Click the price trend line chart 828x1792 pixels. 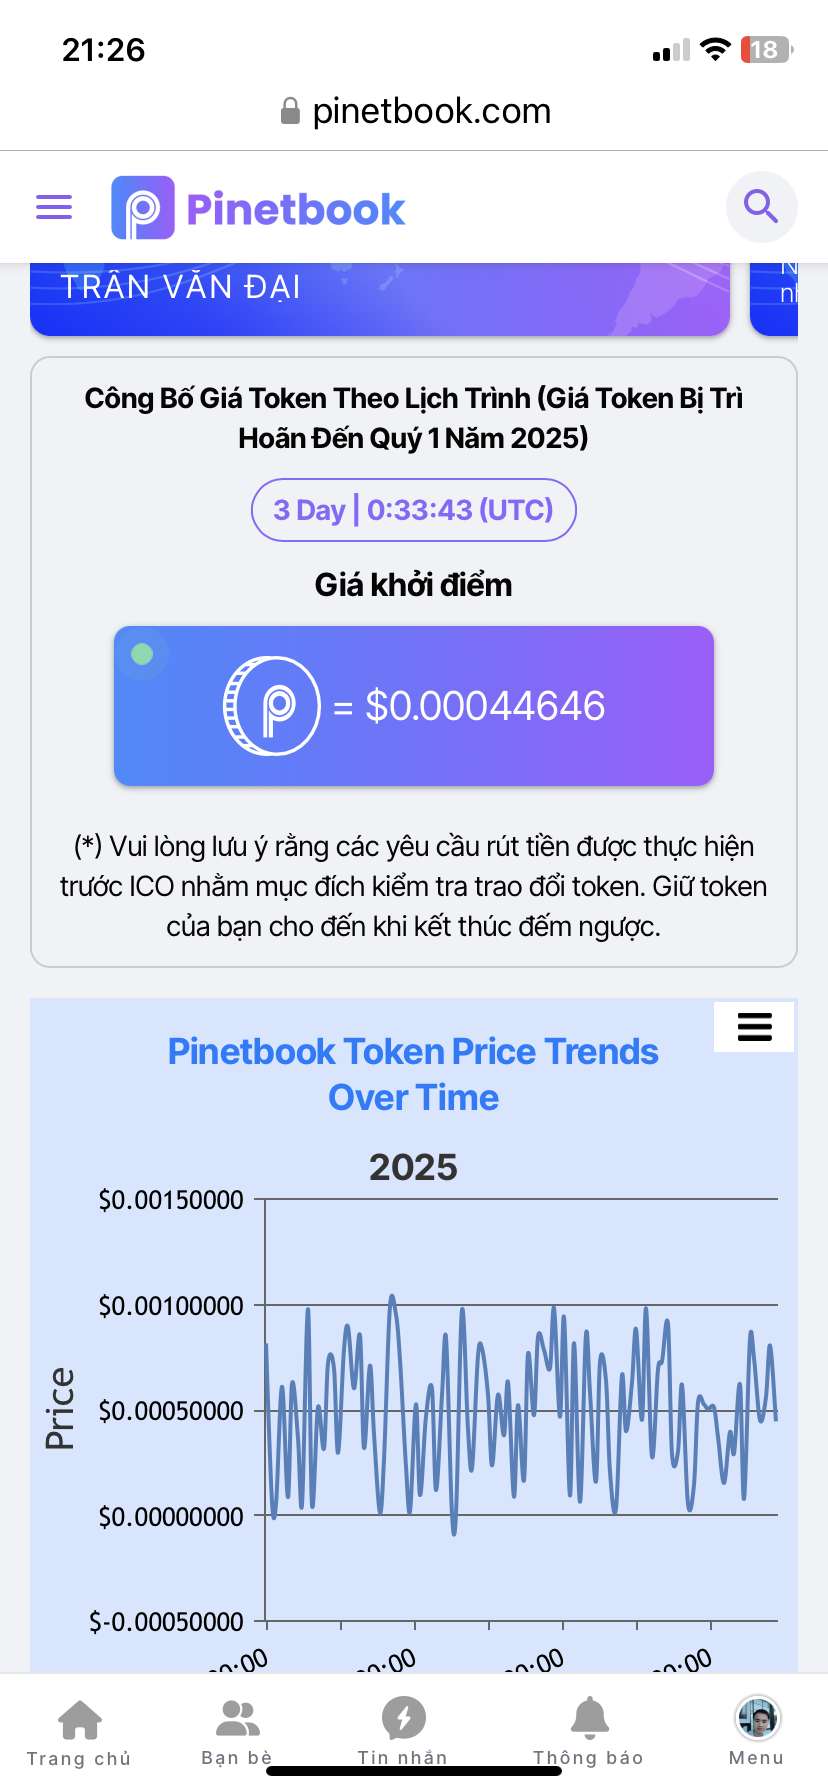520,1410
